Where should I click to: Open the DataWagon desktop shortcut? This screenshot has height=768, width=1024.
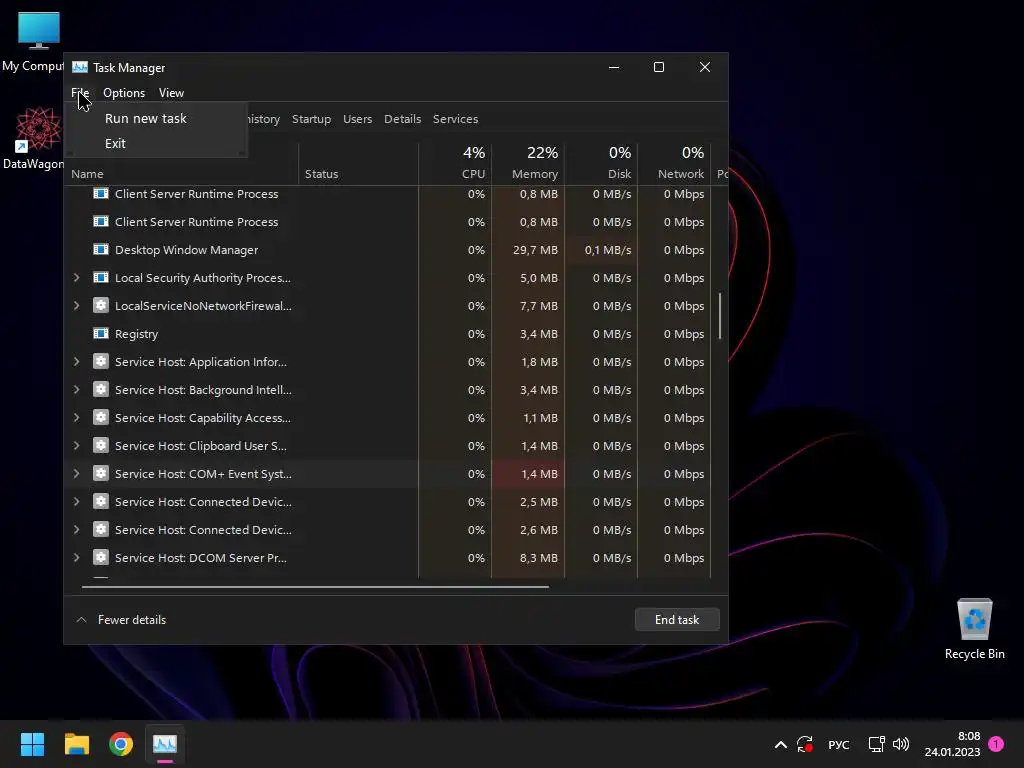[x=36, y=137]
